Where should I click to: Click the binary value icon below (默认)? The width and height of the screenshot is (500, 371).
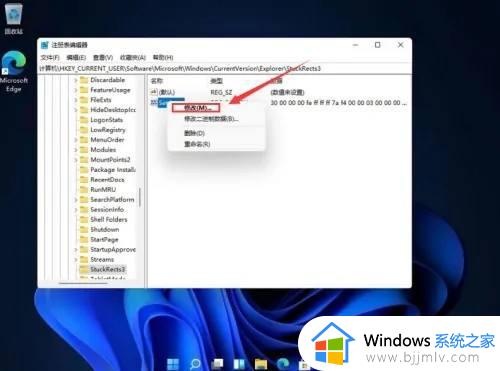click(x=154, y=102)
